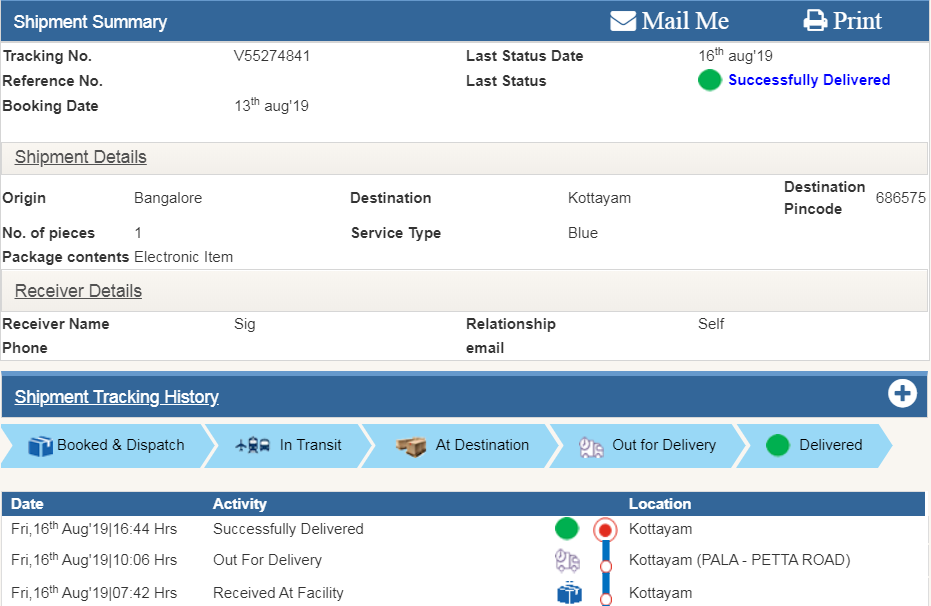Click the Delivered green circle icon
931x606 pixels.
point(778,446)
